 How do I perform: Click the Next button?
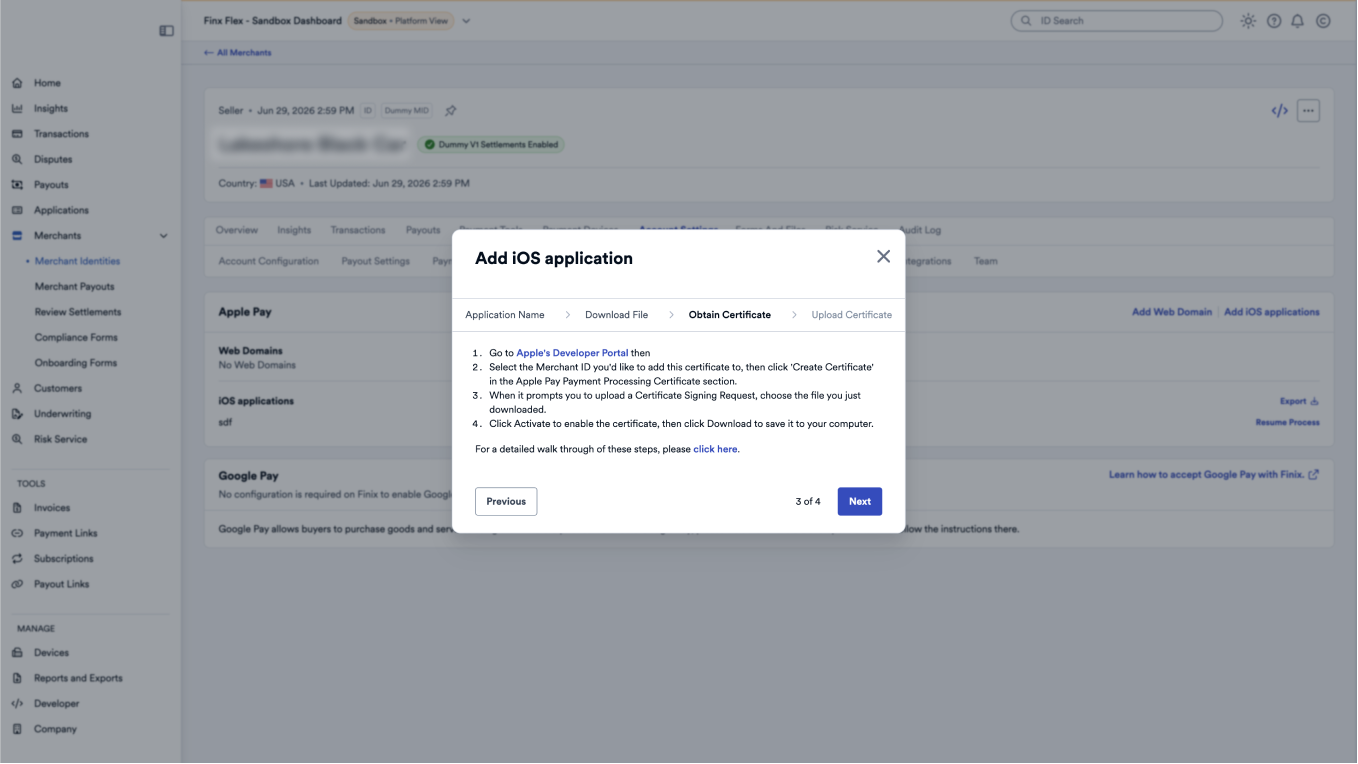pos(860,502)
